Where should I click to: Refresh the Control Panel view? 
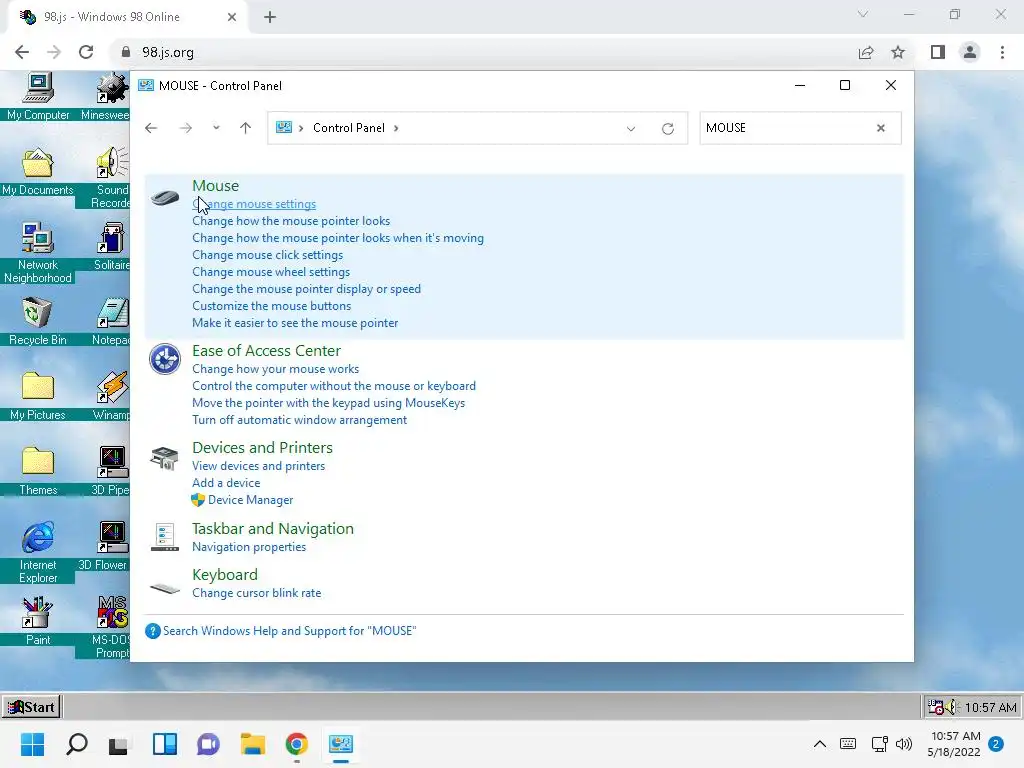(667, 129)
